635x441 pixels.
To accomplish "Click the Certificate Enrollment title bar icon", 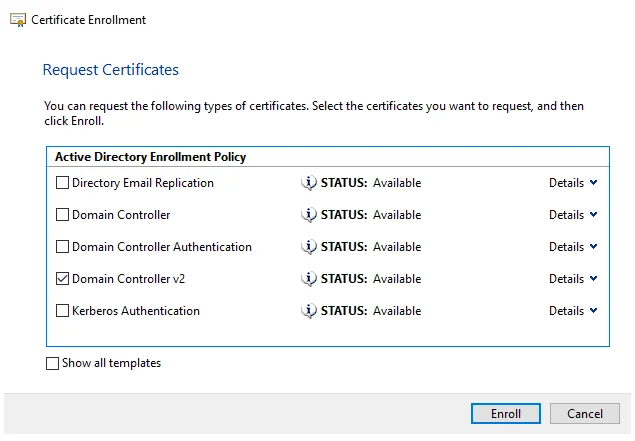I will 18,20.
